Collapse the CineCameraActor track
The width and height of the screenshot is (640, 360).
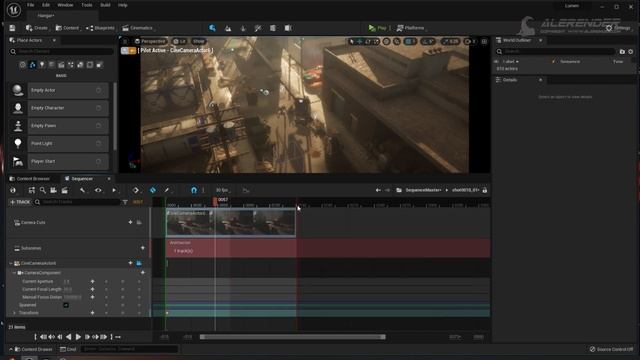point(11,263)
